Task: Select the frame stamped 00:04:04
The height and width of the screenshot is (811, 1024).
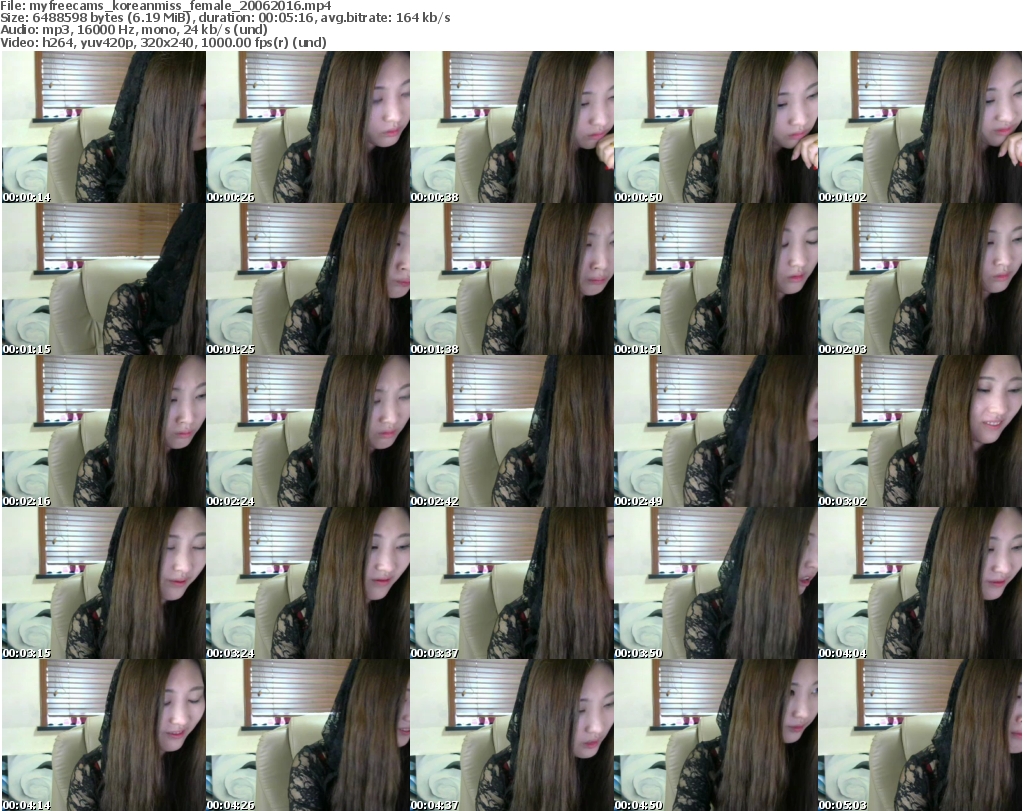Action: (920, 583)
